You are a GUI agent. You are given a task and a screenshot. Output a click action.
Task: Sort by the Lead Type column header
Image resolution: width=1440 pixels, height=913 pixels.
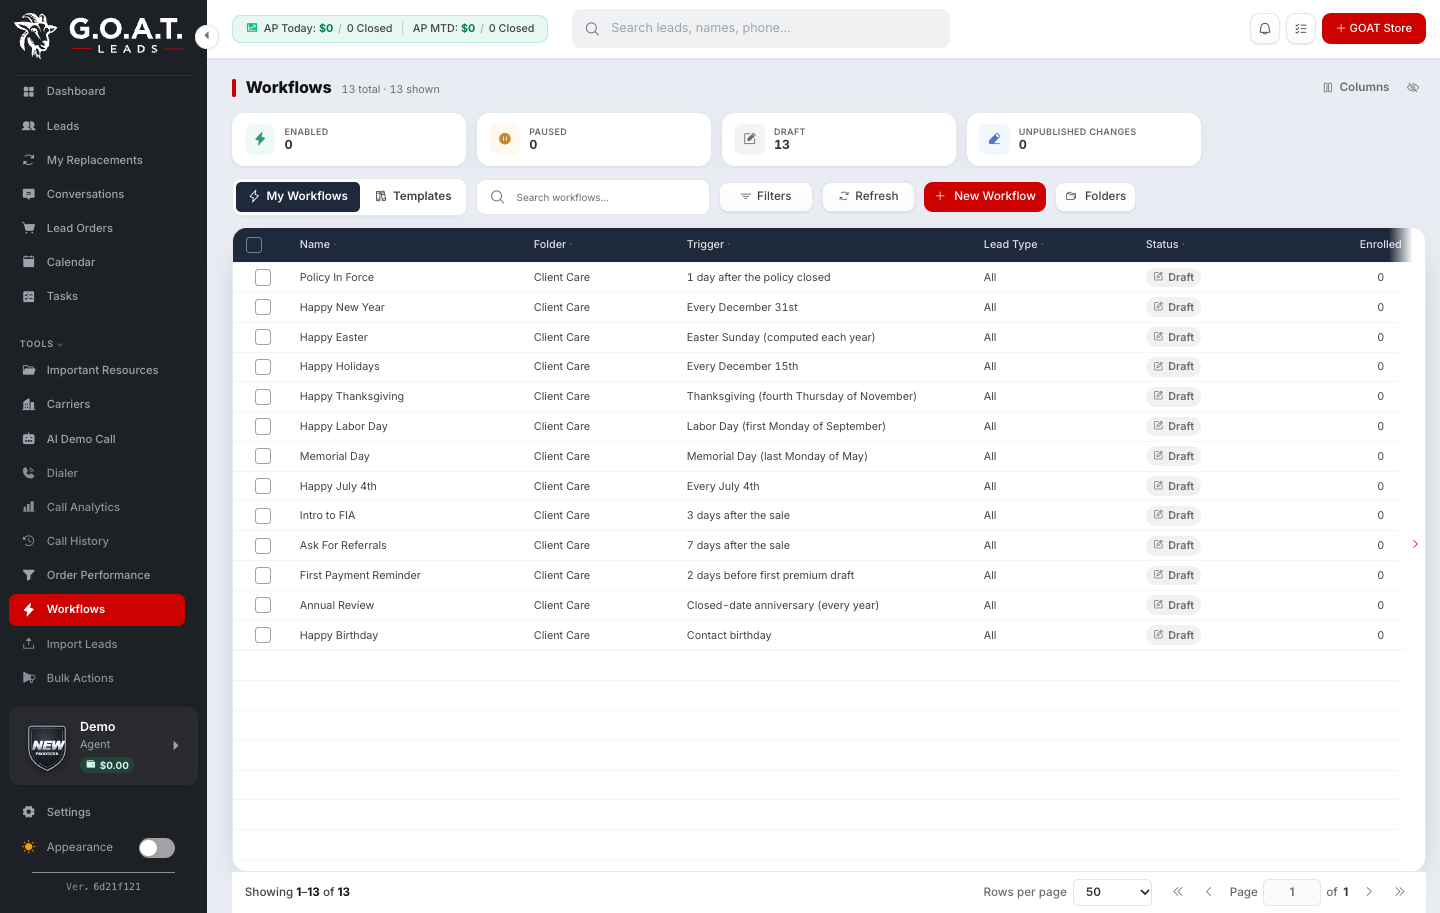[x=1011, y=245]
